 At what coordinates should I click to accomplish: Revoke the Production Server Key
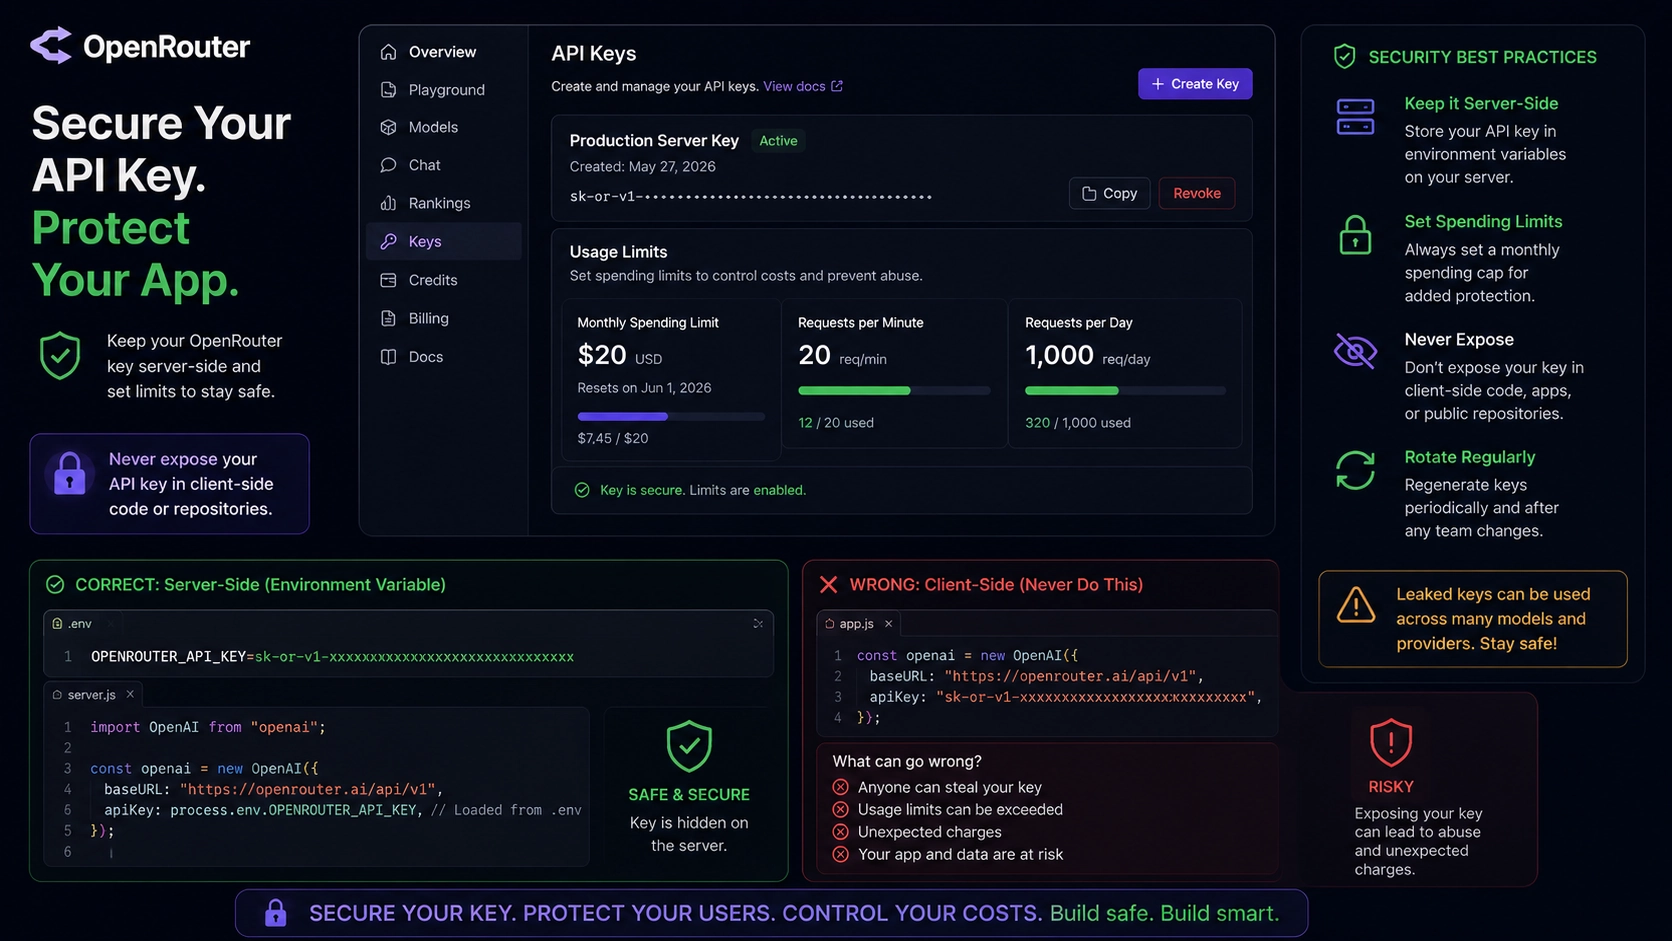click(x=1197, y=193)
